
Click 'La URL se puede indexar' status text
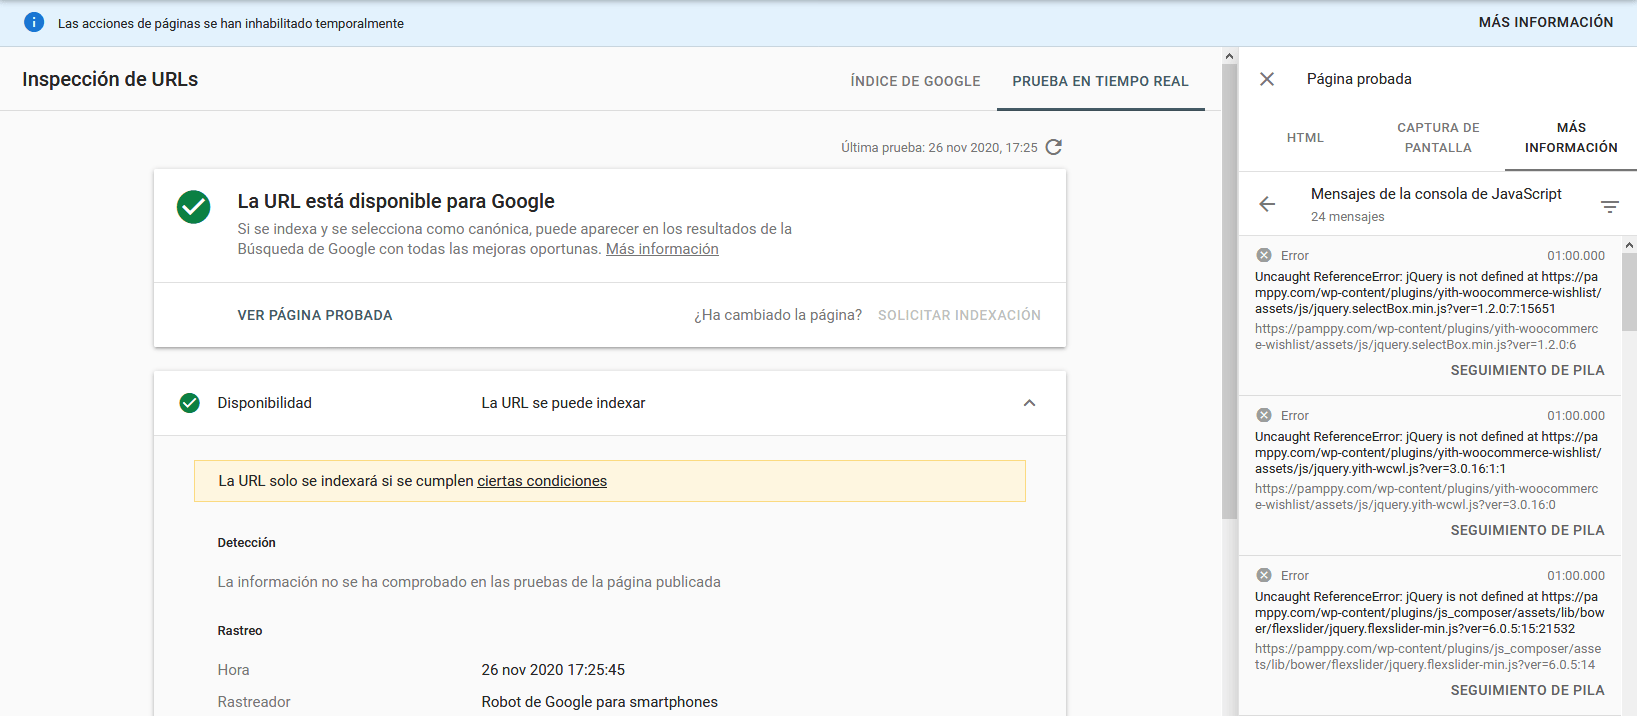(563, 403)
